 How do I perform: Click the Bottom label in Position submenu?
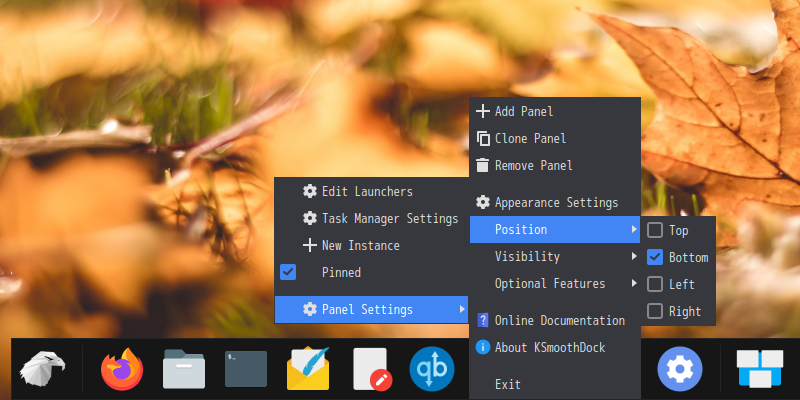pos(688,257)
